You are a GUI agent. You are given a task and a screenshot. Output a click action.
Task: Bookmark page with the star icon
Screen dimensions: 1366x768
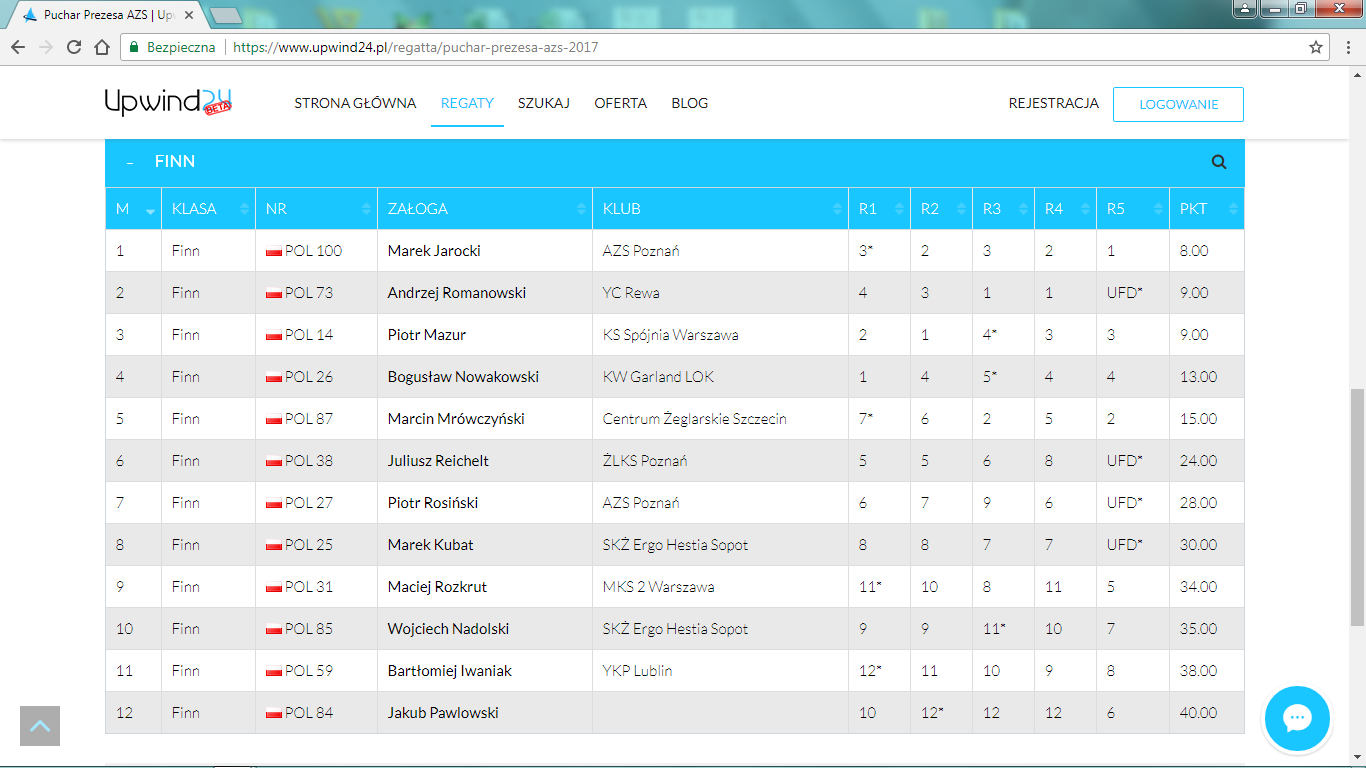(x=1316, y=47)
